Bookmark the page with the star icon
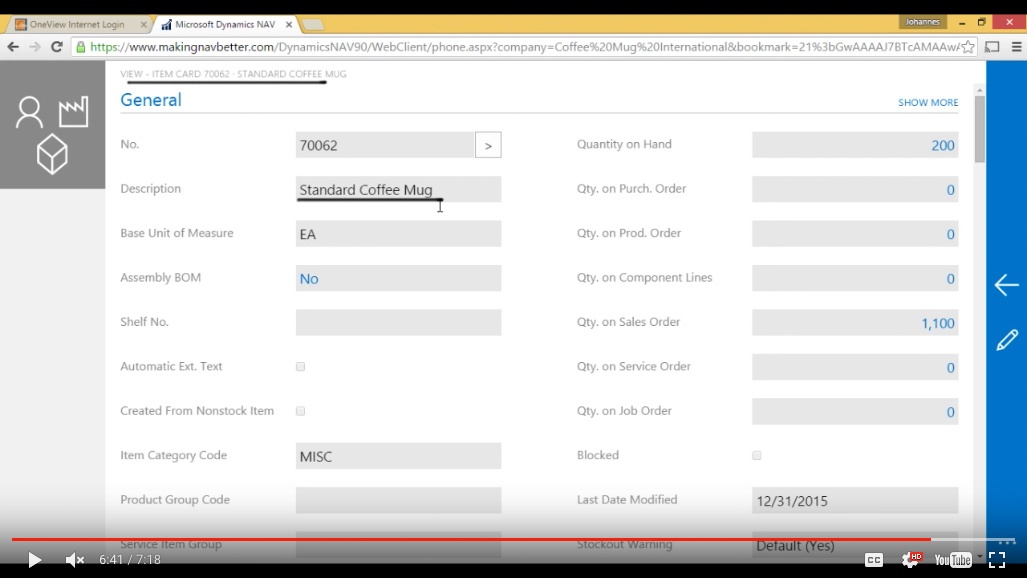Screen dimensions: 1027x578 (968, 47)
